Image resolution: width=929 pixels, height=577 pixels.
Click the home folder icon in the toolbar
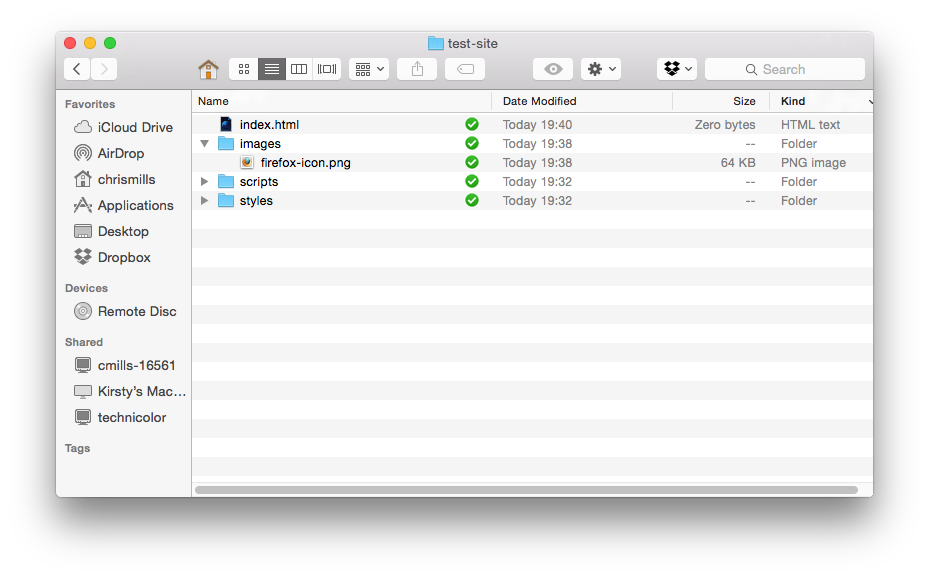pos(208,68)
